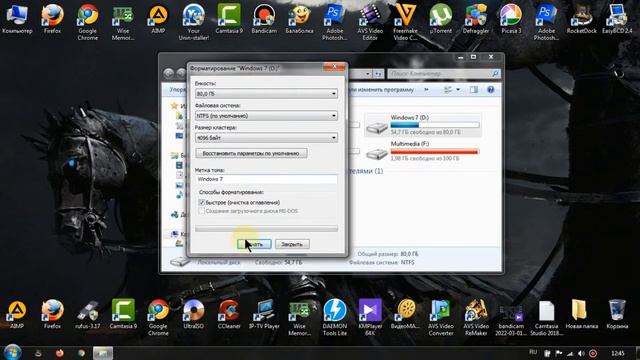Screen dimensions: 640x360
Task: Switch to Explorer window in taskbar
Action: [x=102, y=353]
